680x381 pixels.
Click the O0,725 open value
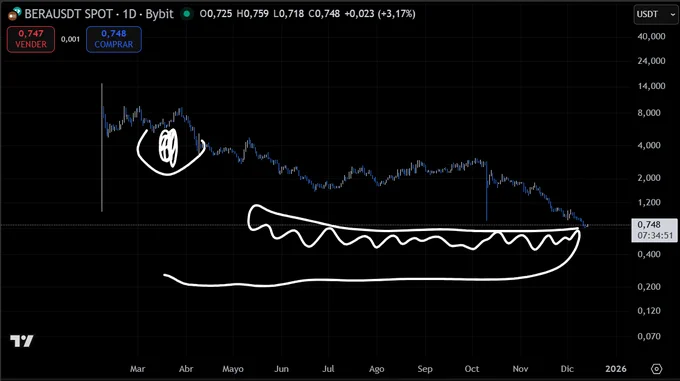pyautogui.click(x=216, y=14)
